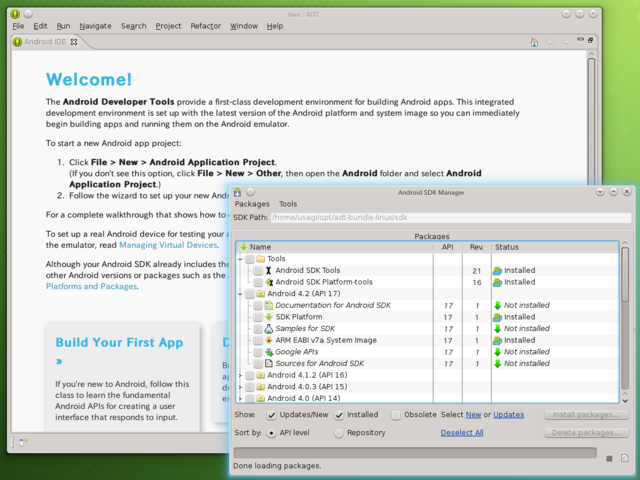Open the Tools menu in SDK Manager

(x=288, y=204)
